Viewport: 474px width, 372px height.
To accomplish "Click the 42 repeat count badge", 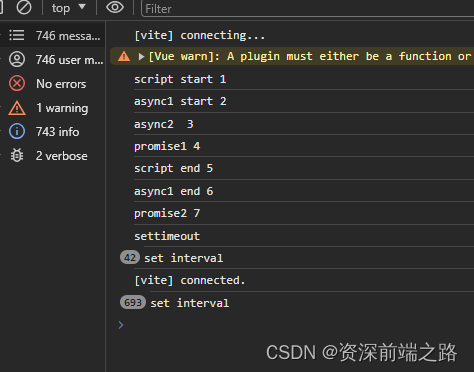I will (130, 257).
